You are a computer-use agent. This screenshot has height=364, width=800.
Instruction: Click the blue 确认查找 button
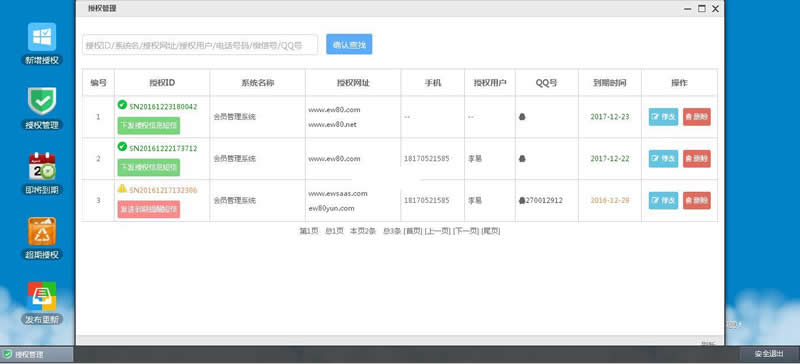click(349, 44)
